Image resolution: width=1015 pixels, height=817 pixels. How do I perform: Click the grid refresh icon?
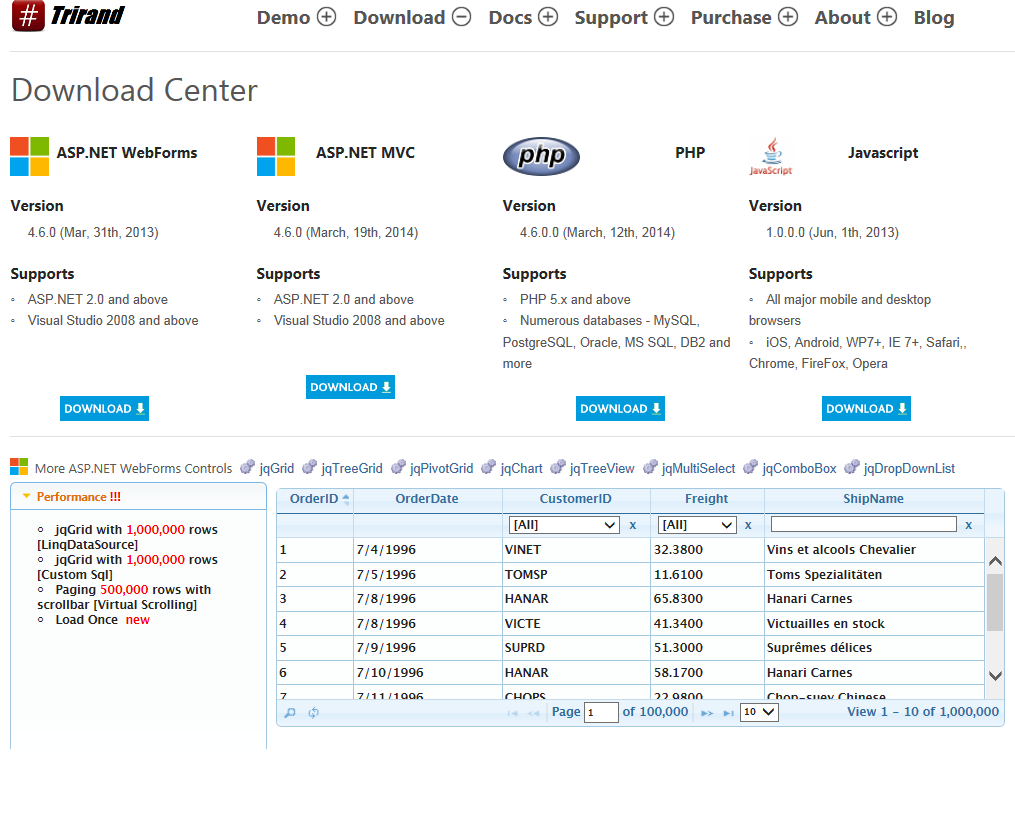point(313,712)
